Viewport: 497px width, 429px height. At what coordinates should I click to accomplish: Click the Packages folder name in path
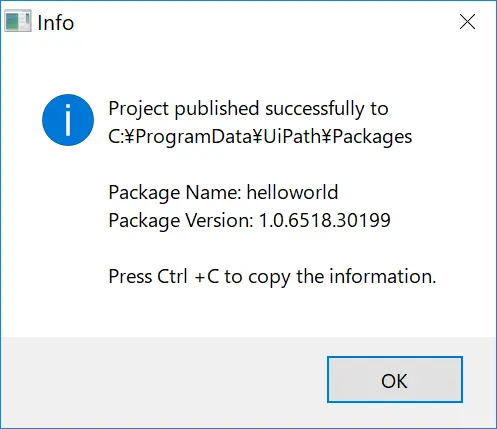[372, 137]
